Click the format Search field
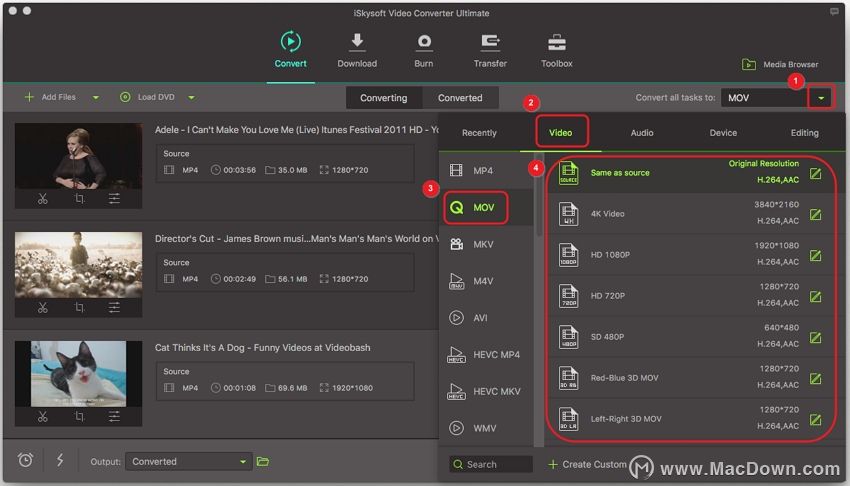This screenshot has height=486, width=850. [491, 464]
